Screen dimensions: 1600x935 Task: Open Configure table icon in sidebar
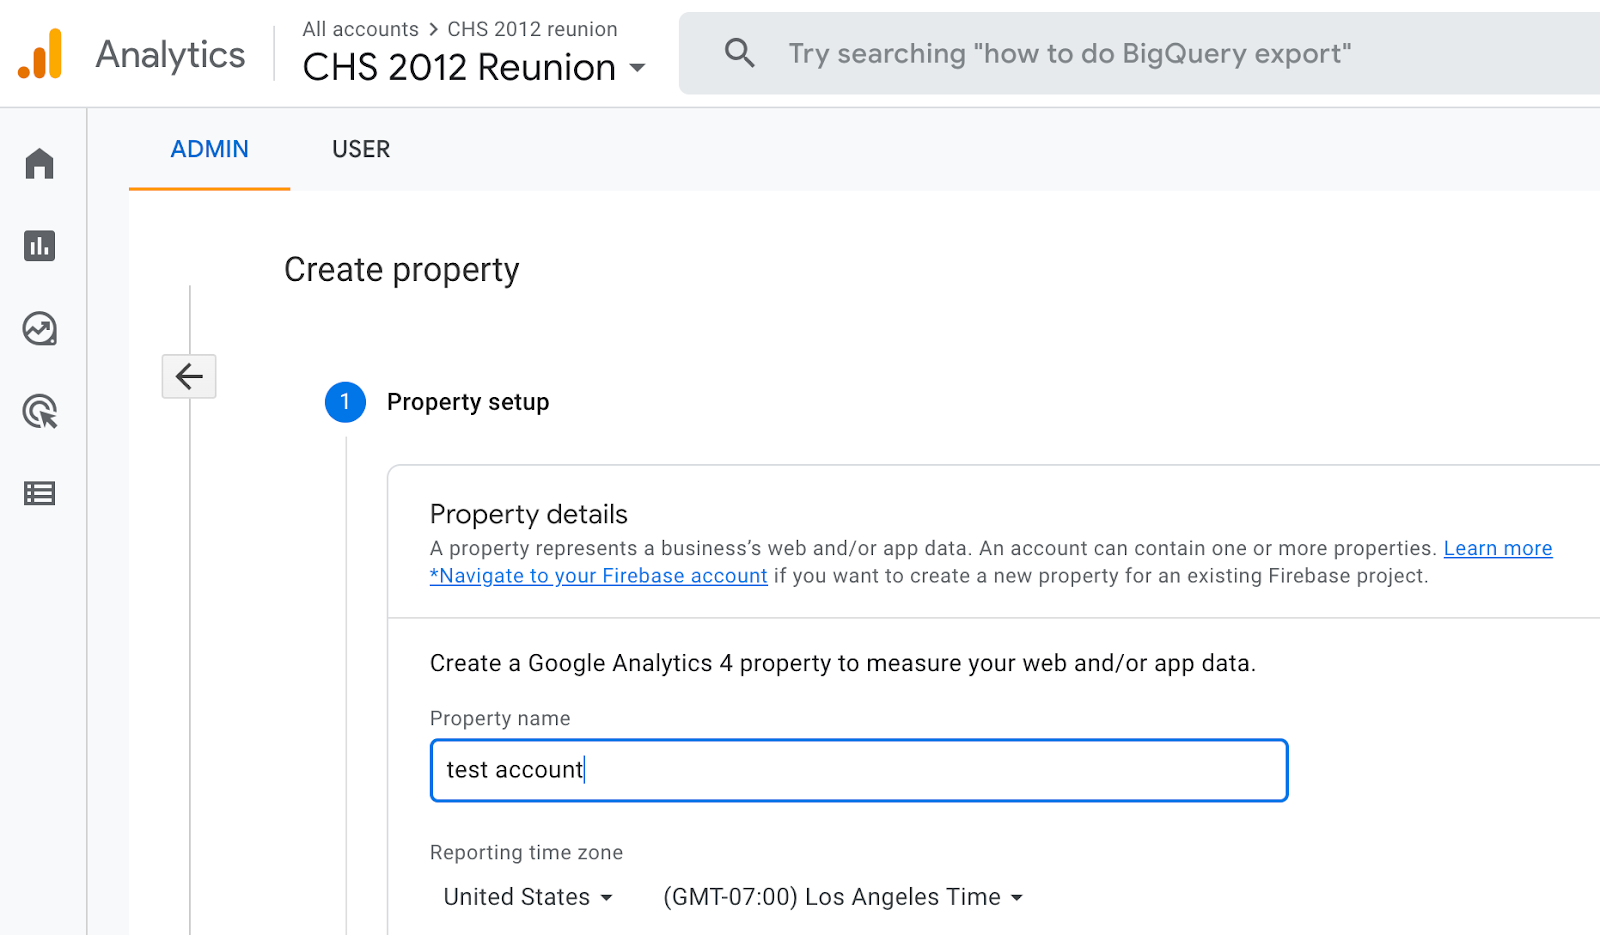tap(40, 493)
